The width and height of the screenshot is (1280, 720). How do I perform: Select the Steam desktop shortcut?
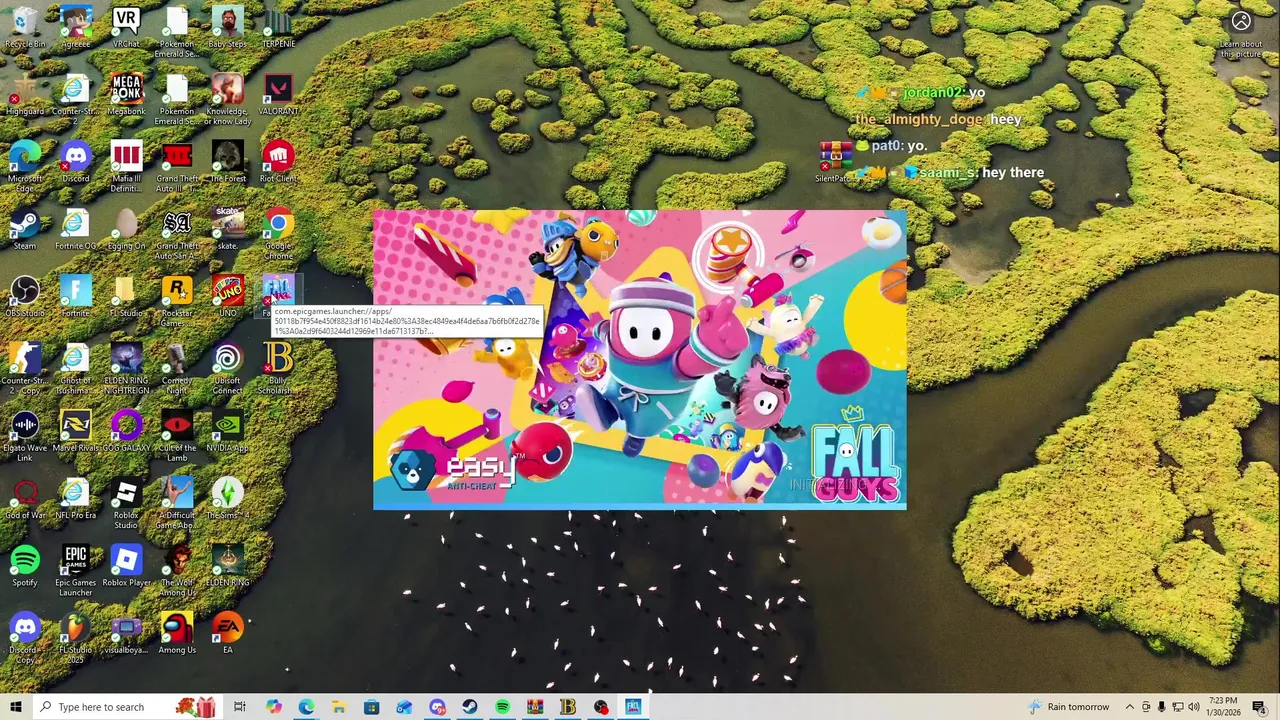click(25, 229)
